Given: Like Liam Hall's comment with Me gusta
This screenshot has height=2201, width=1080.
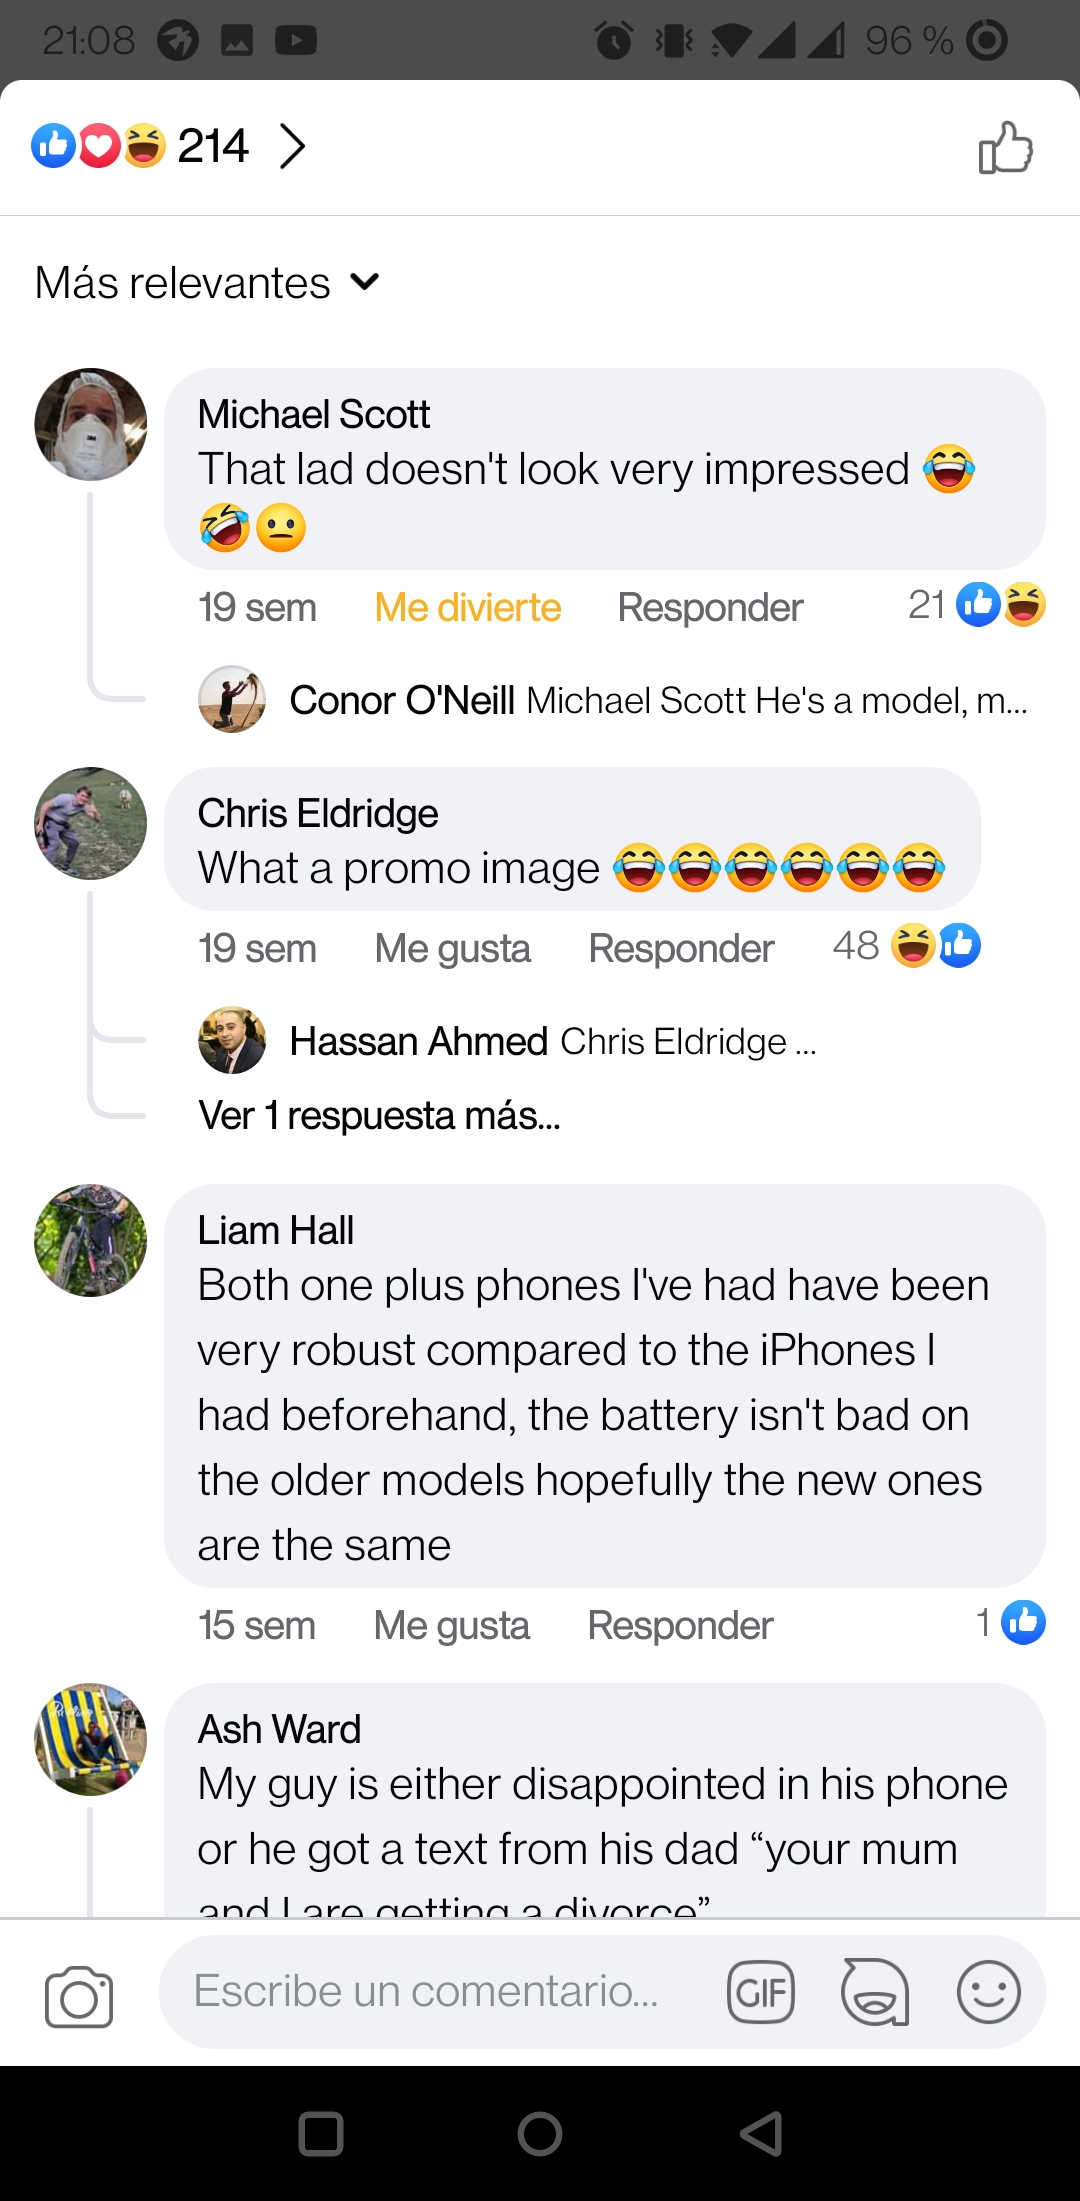Looking at the screenshot, I should (451, 1626).
